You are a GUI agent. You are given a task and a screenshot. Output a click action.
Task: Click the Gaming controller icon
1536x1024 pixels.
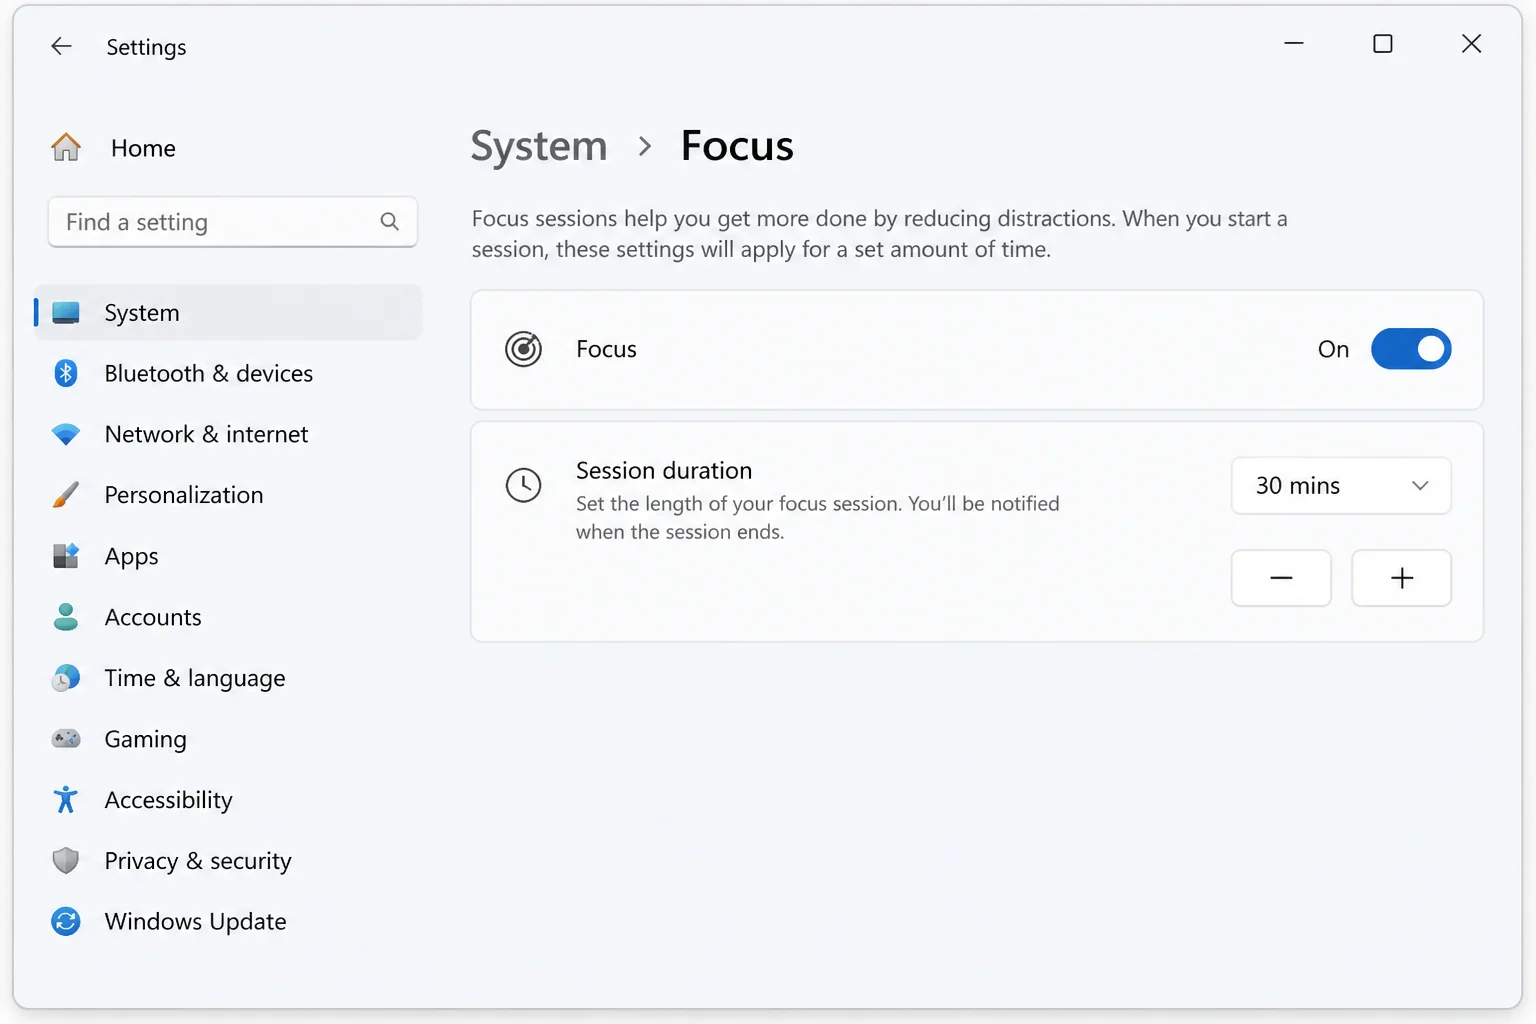coord(66,739)
